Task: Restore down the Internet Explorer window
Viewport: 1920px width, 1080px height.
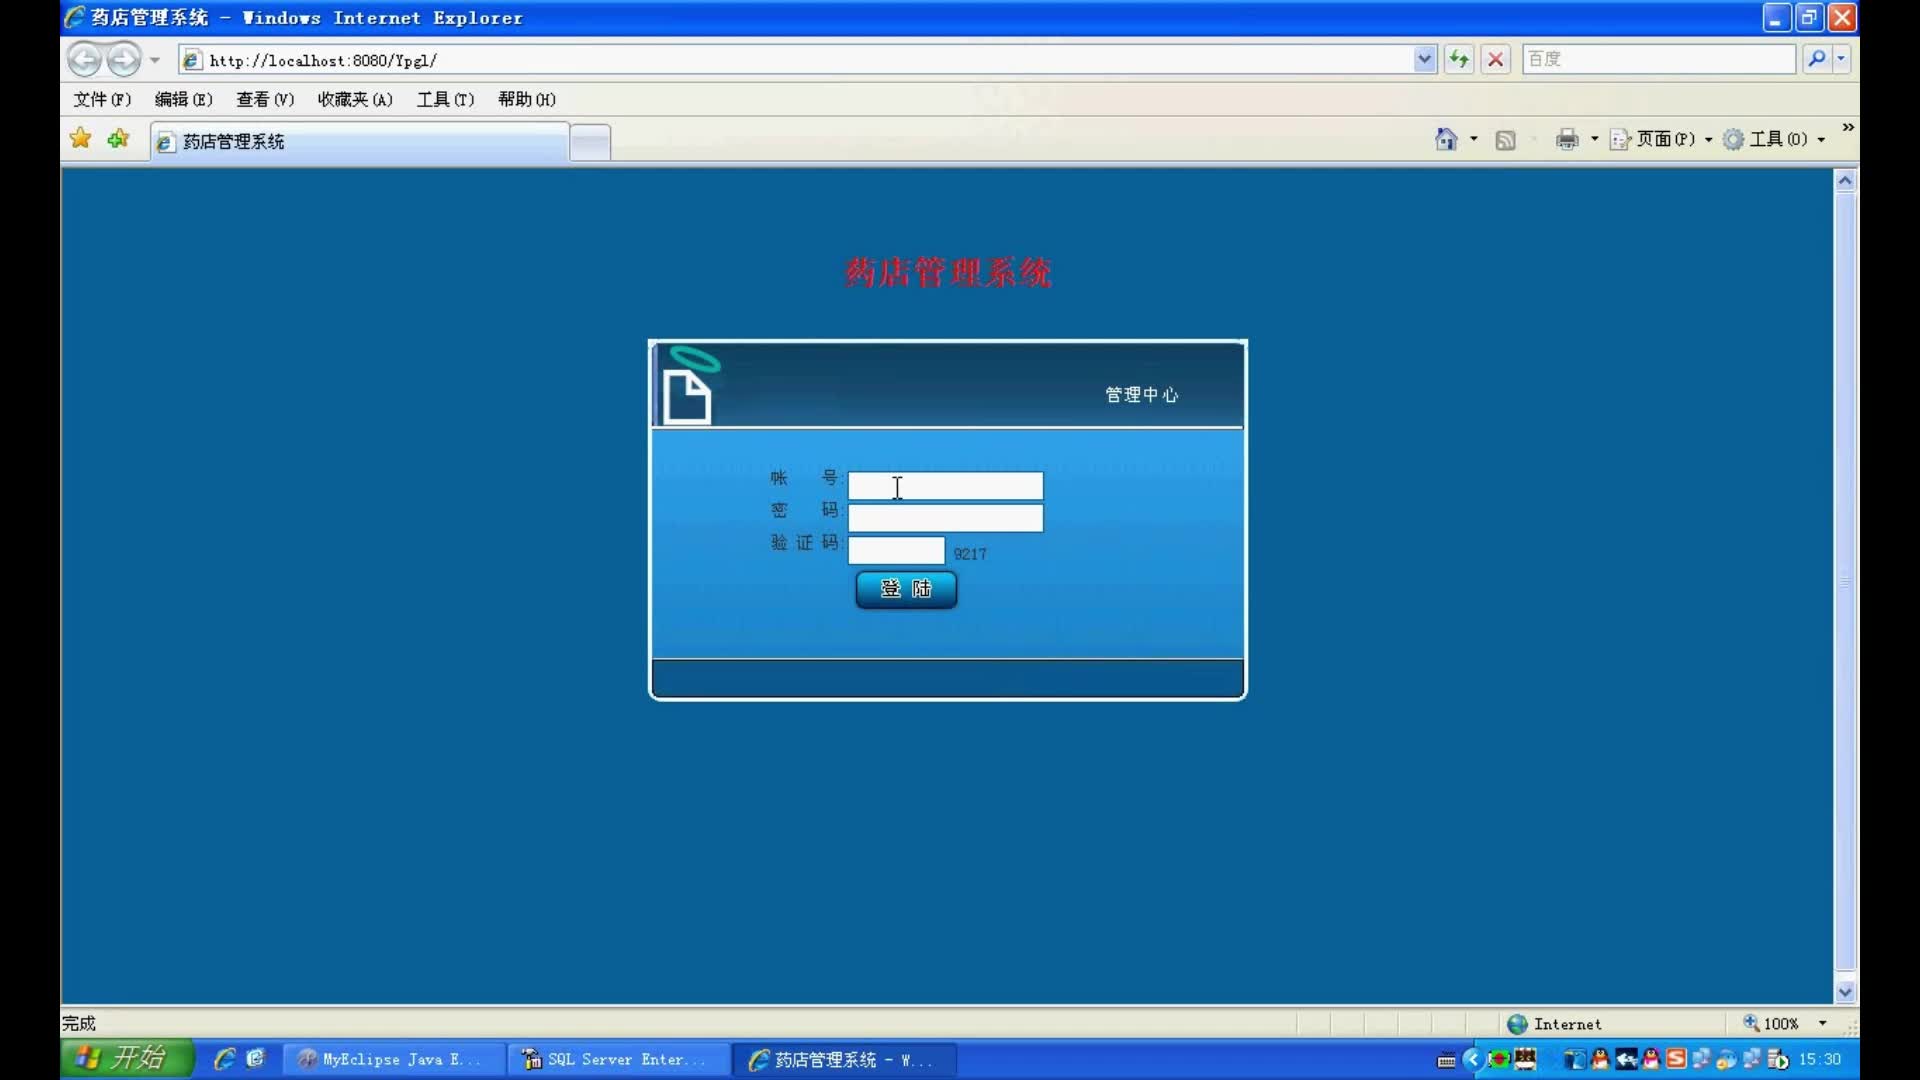Action: (1809, 18)
